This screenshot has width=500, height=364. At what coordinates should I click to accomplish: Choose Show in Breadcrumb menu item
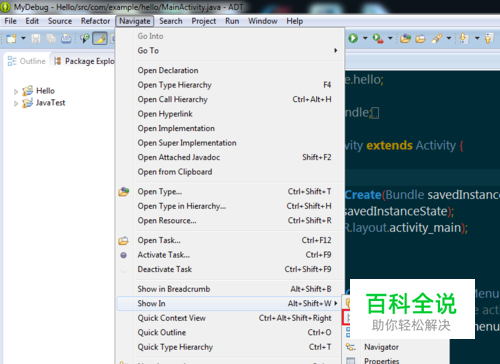(x=231, y=289)
